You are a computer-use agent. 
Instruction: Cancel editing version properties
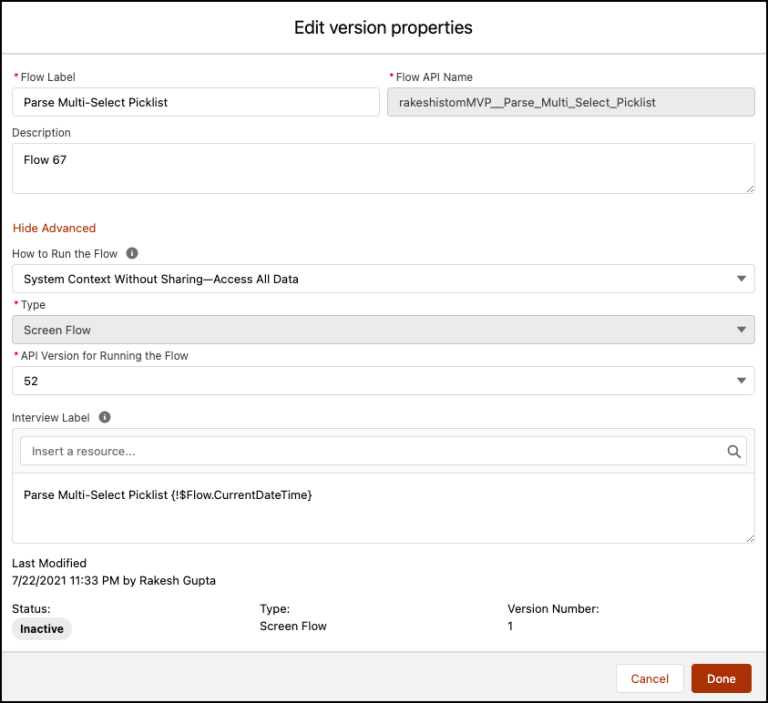[649, 679]
